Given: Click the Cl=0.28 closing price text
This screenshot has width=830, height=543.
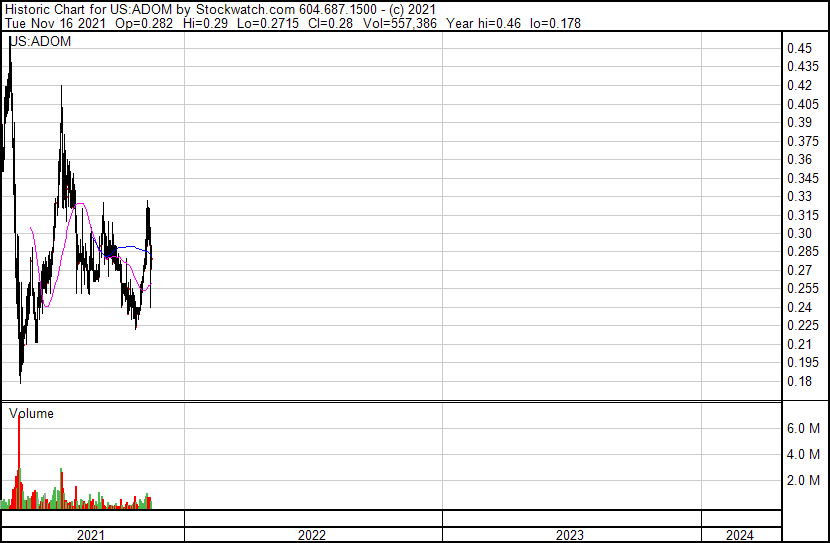Looking at the screenshot, I should pos(331,23).
